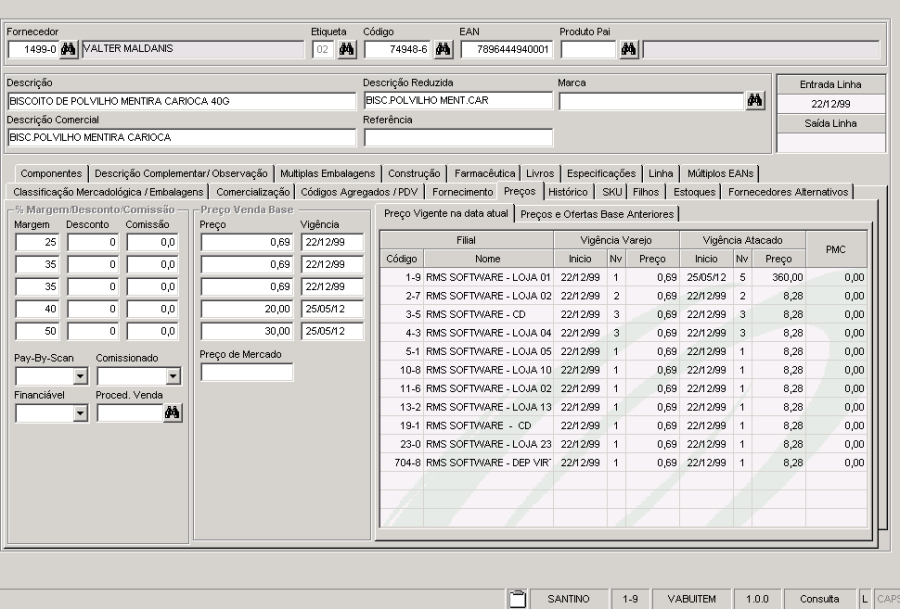The image size is (900, 609).
Task: Open Classificação Mercadológica / Embalagens tab
Action: point(108,192)
